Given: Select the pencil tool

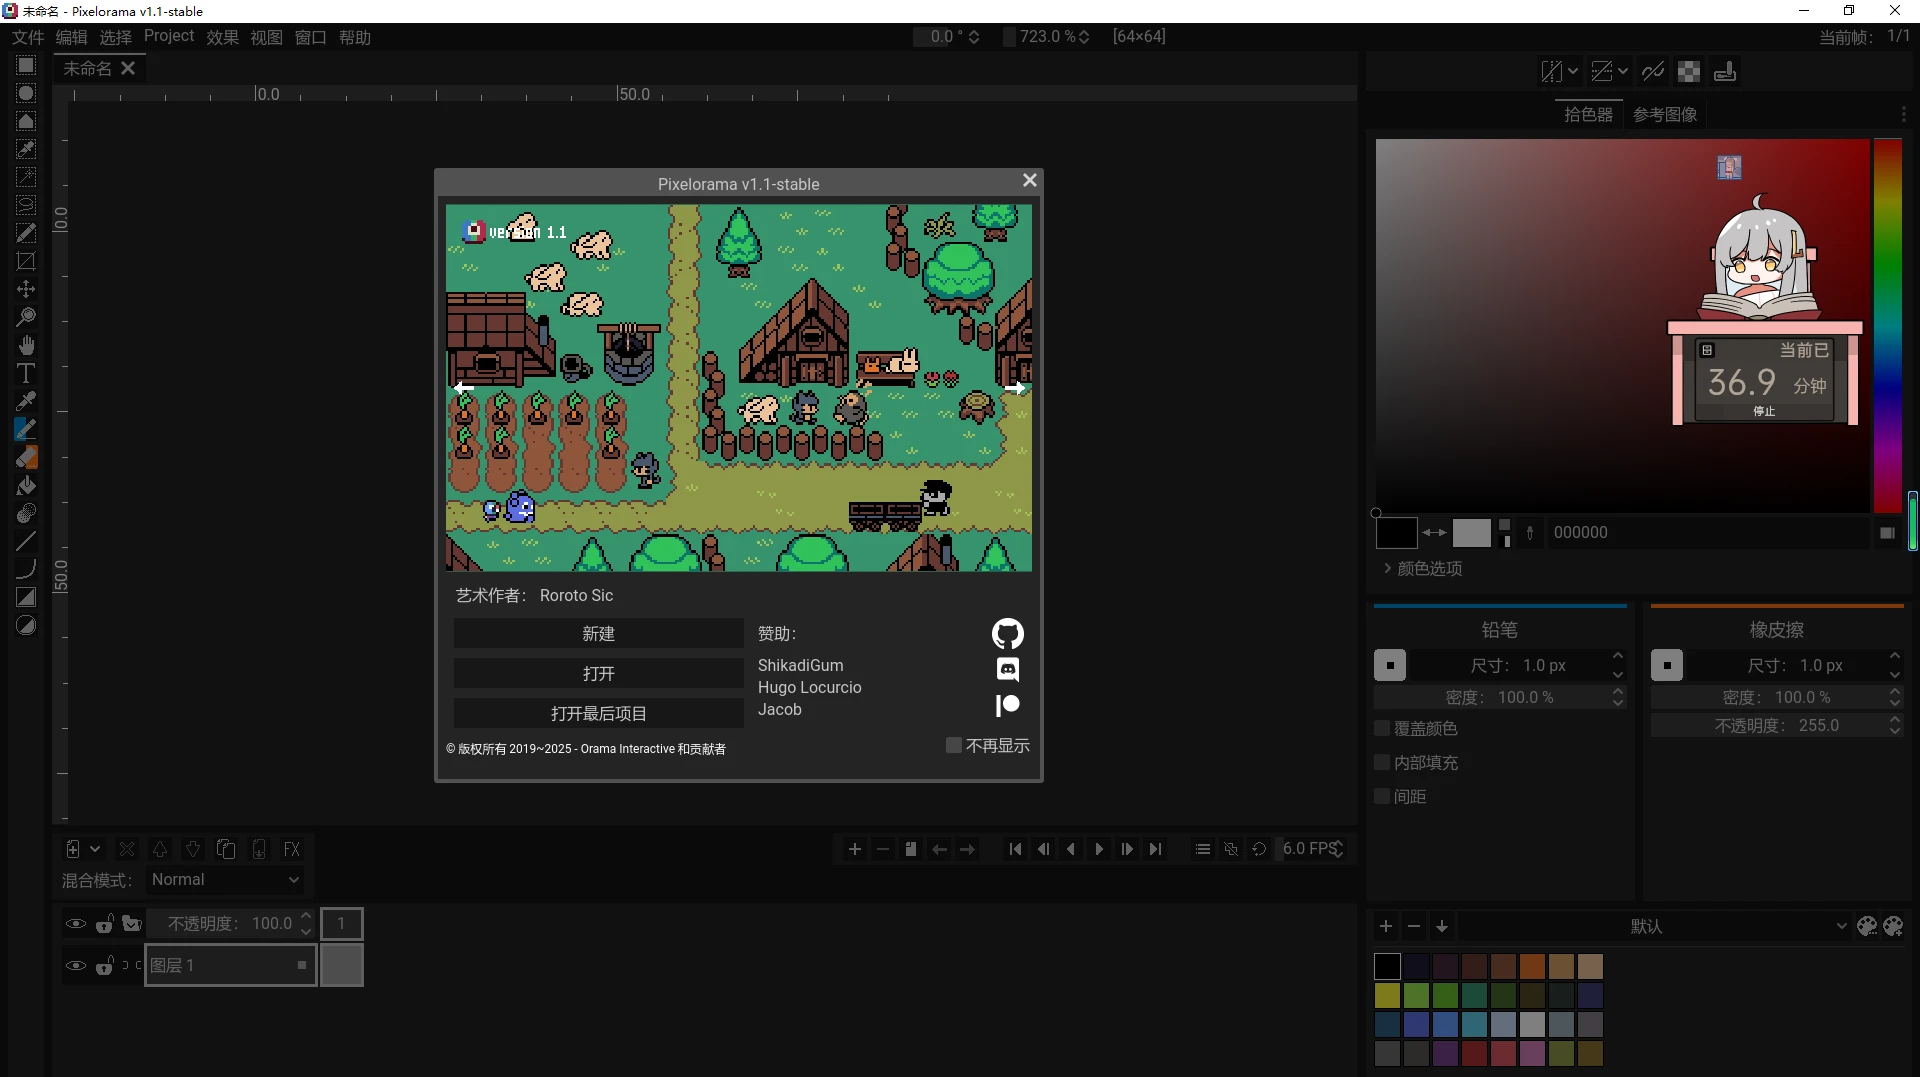Looking at the screenshot, I should click(x=26, y=429).
